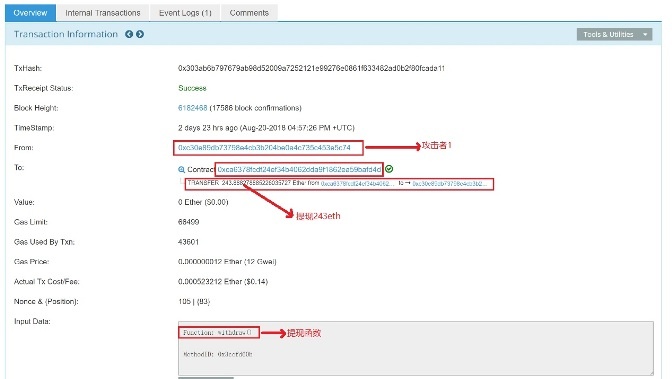Click transfer destination address link
This screenshot has height=379, width=672.
tap(450, 183)
